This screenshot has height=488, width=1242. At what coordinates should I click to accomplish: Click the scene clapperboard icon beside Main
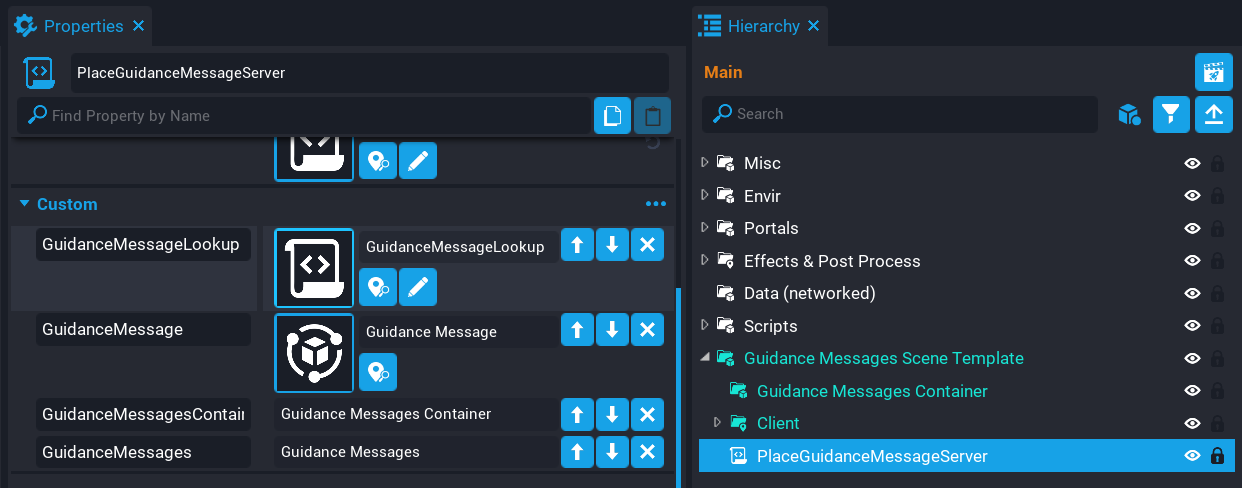click(x=1213, y=72)
